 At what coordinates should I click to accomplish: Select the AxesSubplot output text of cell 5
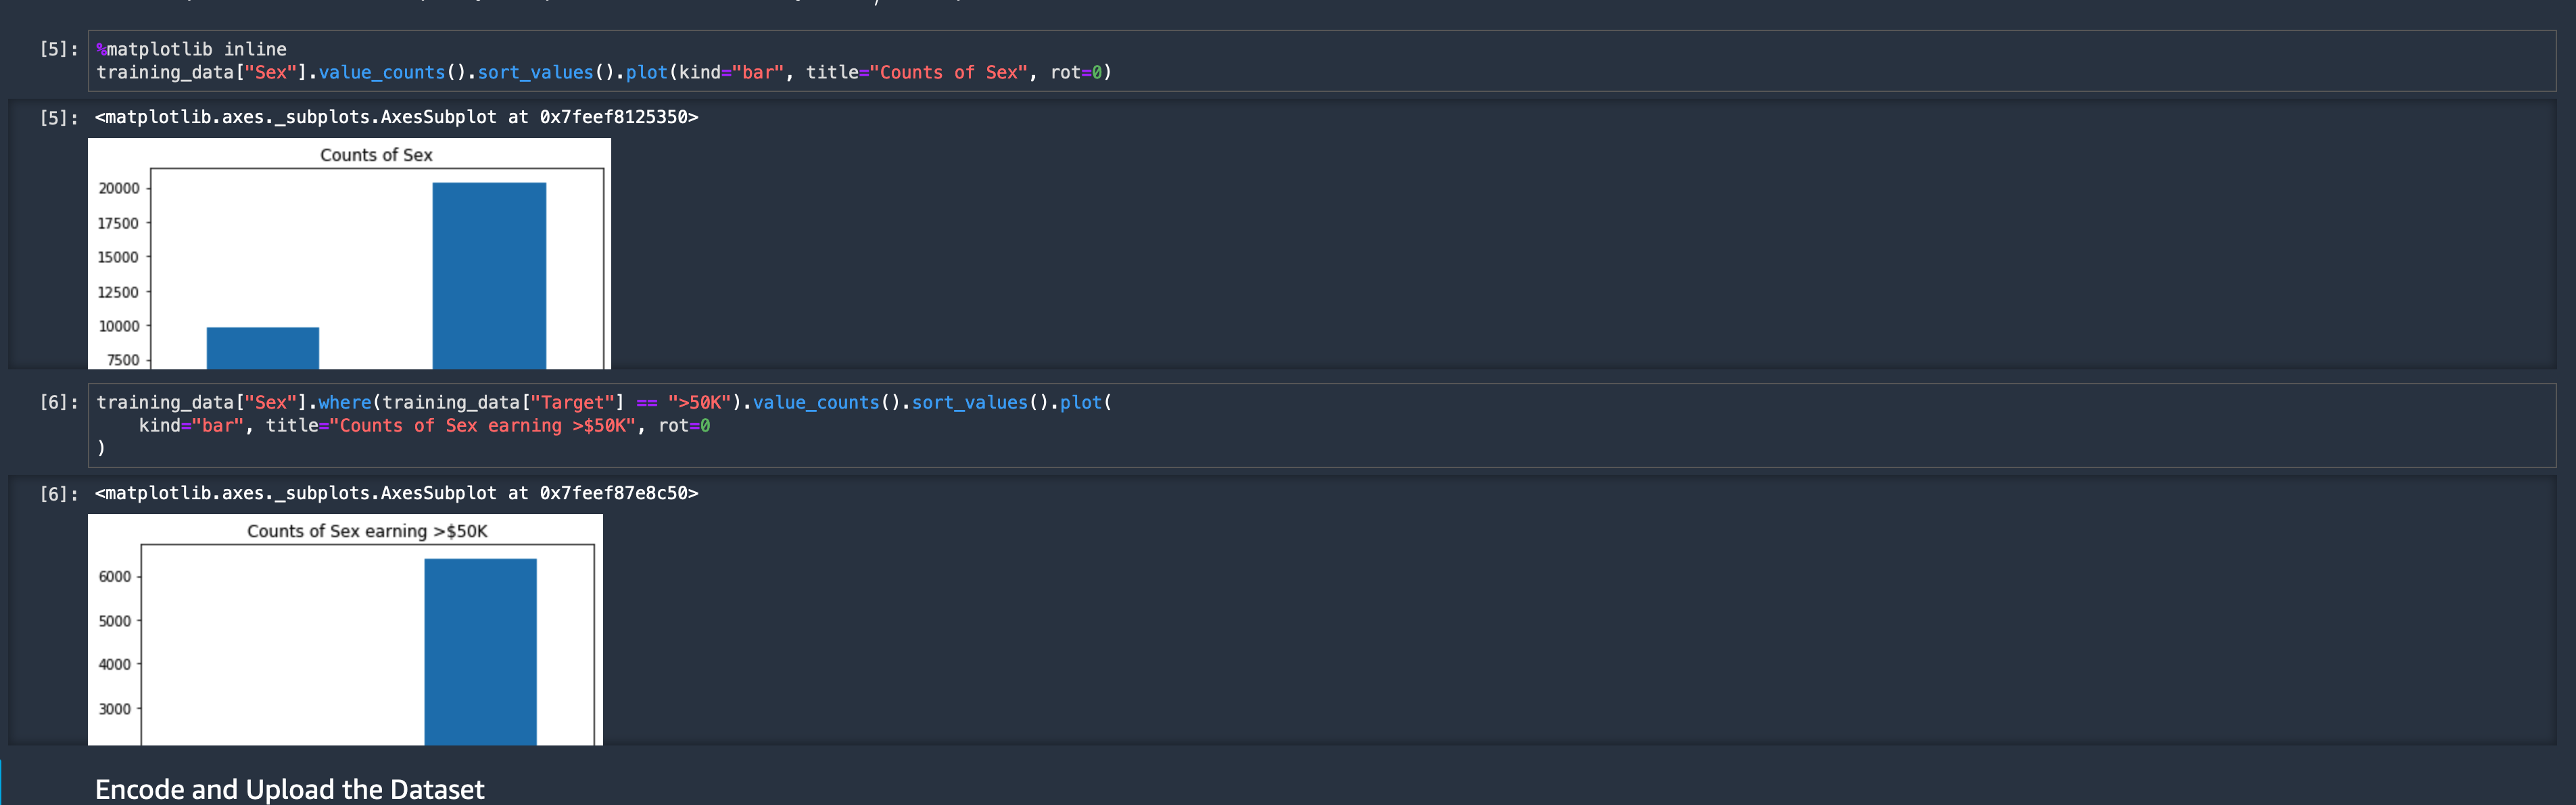(x=395, y=116)
